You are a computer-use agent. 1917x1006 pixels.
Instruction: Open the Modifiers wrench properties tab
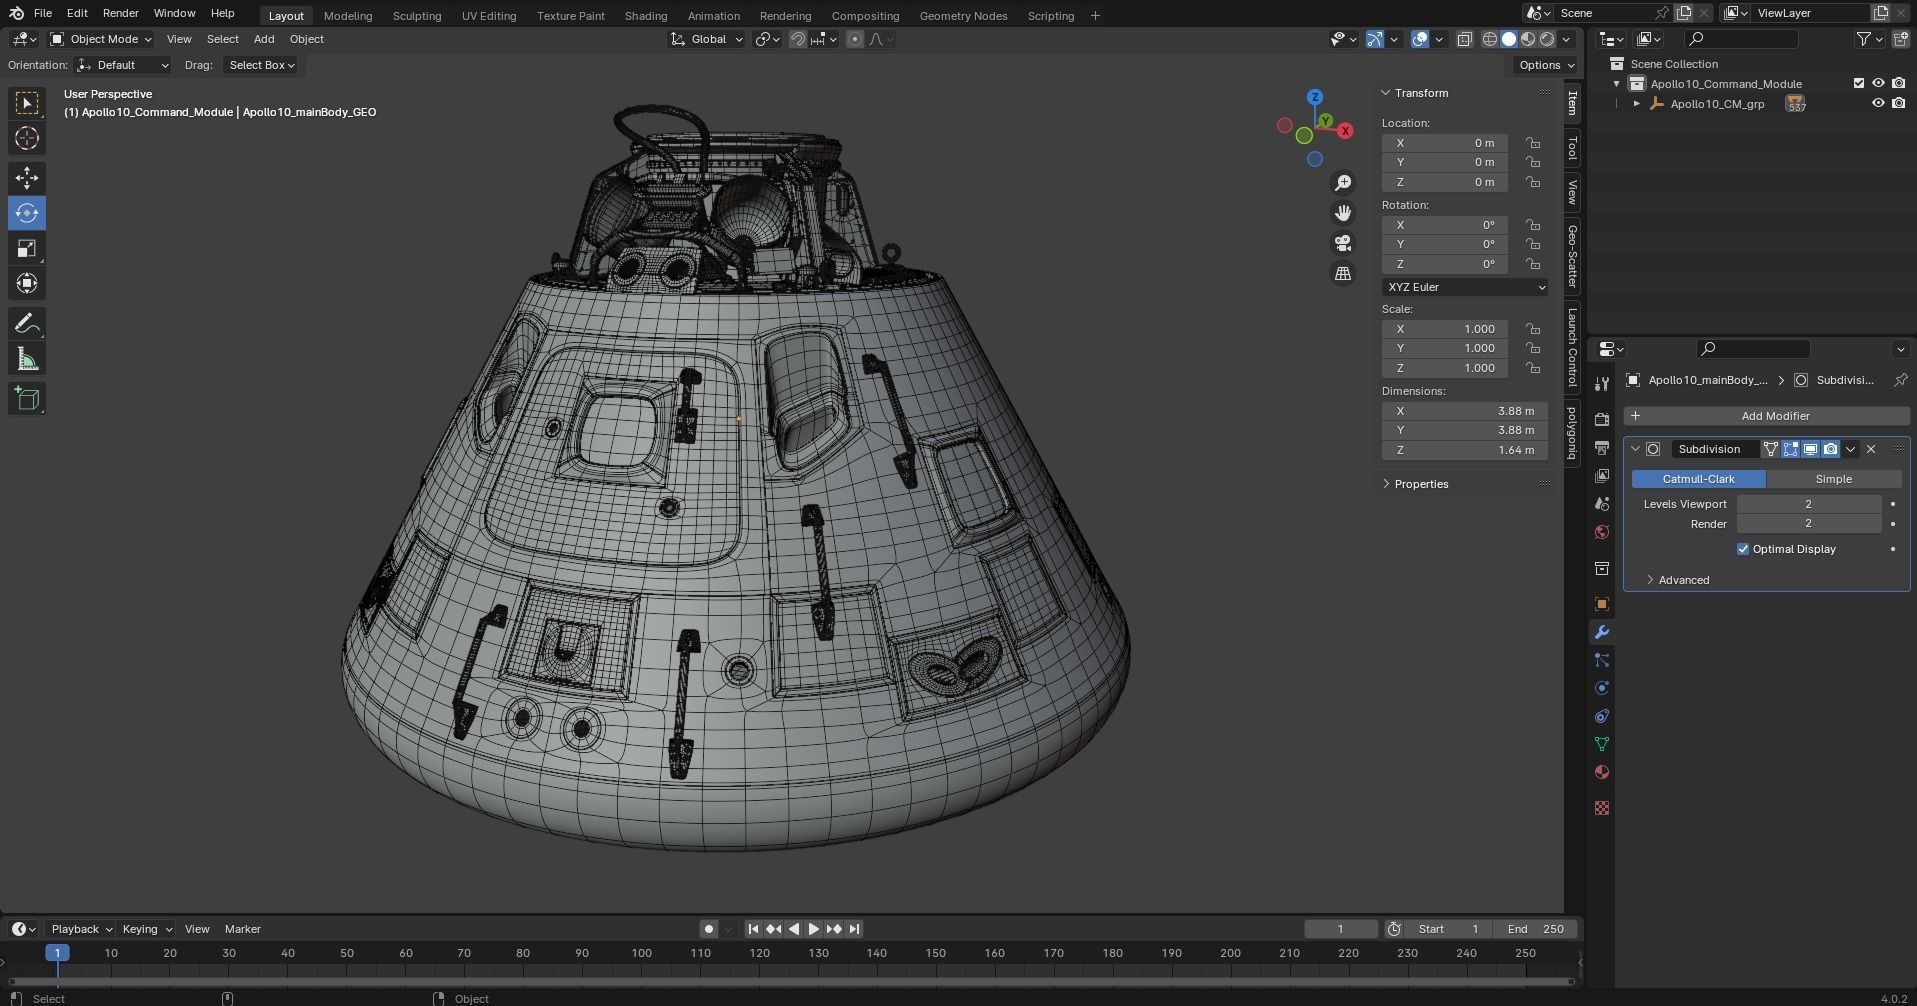[1602, 632]
